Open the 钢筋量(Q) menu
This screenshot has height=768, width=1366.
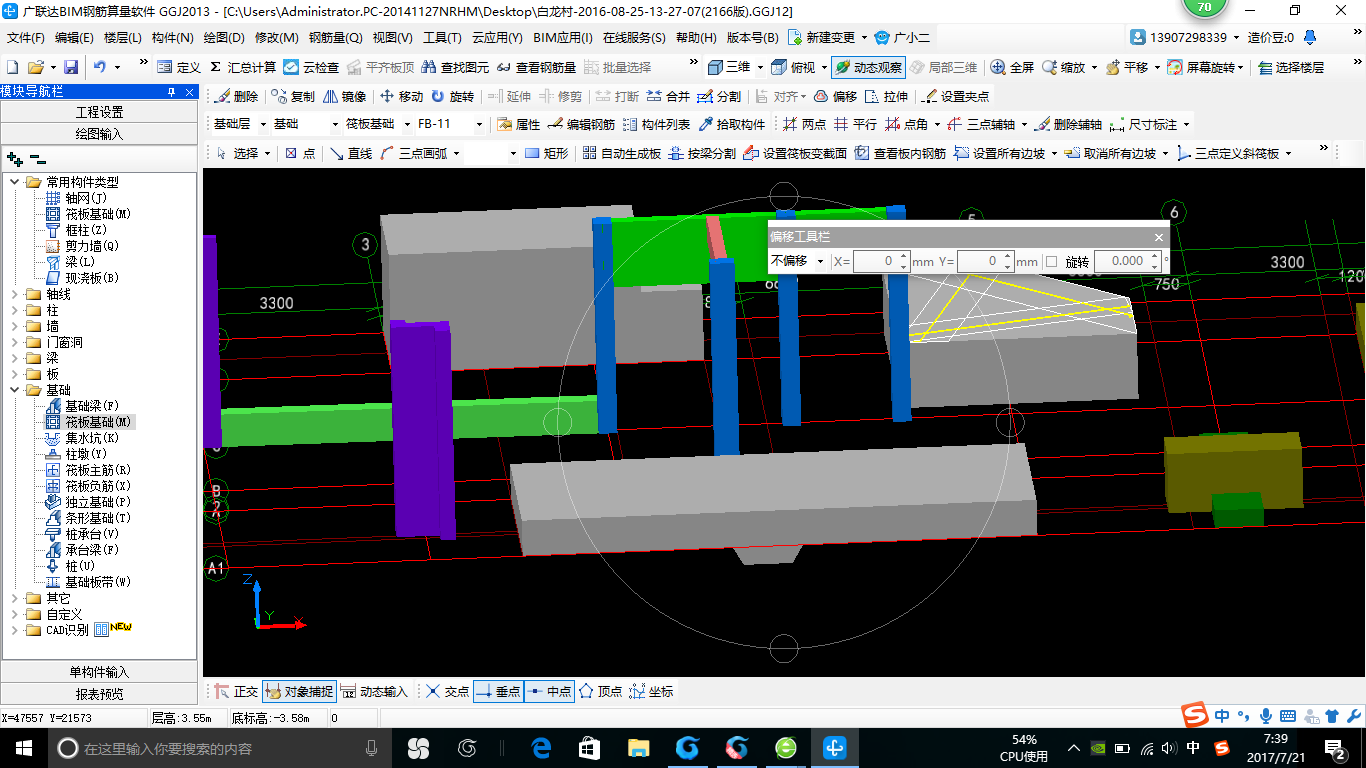[335, 38]
